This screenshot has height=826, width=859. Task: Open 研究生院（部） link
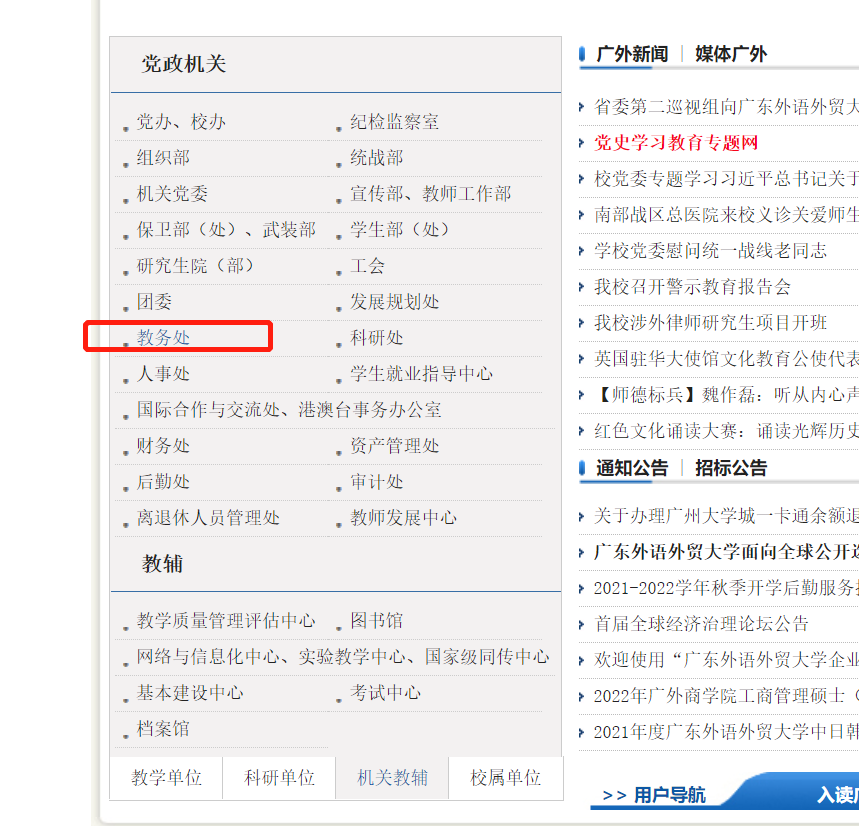pos(197,266)
